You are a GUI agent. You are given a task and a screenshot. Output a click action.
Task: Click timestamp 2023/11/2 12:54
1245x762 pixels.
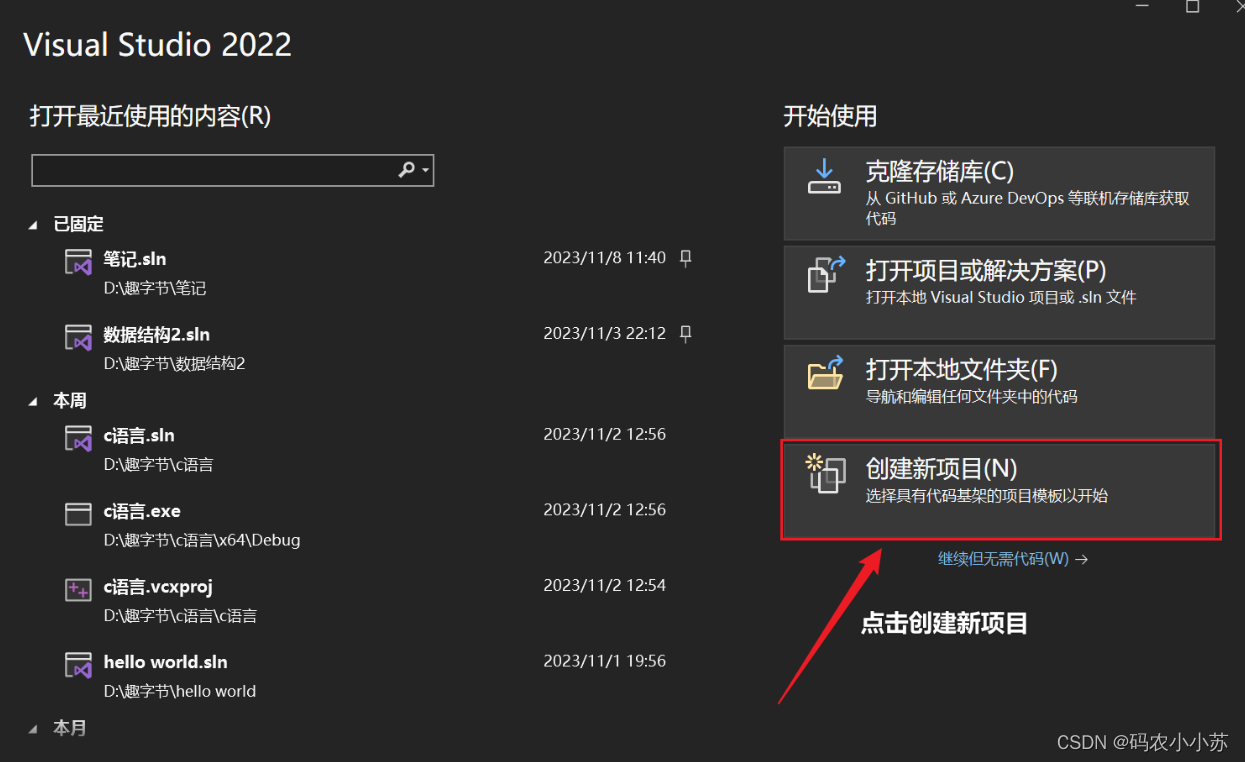coord(604,585)
